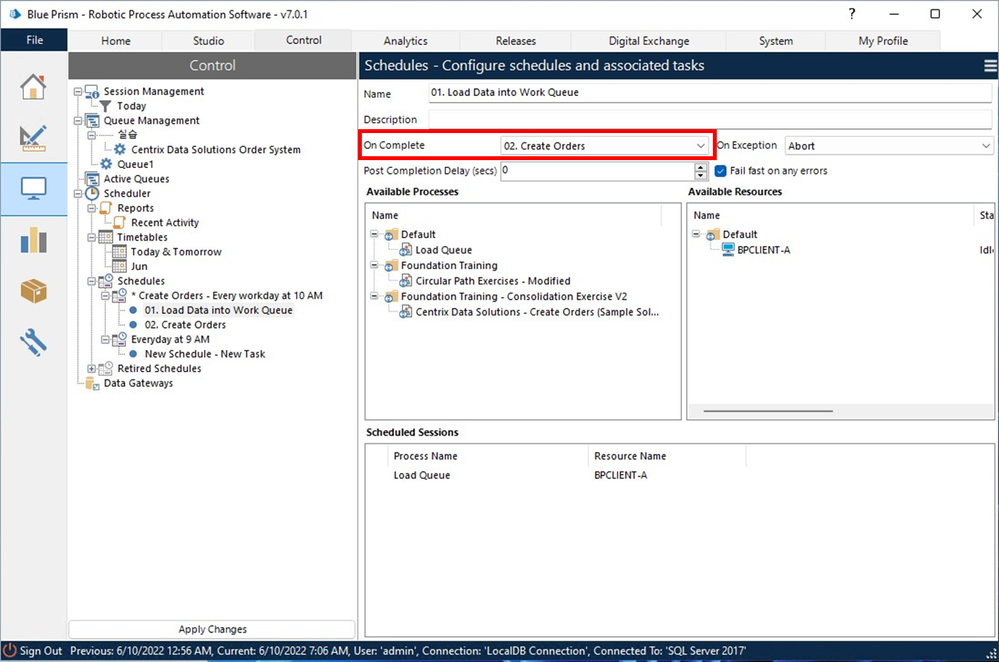Image resolution: width=999 pixels, height=662 pixels.
Task: Open the Analytics bar chart sidebar icon
Action: (33, 240)
